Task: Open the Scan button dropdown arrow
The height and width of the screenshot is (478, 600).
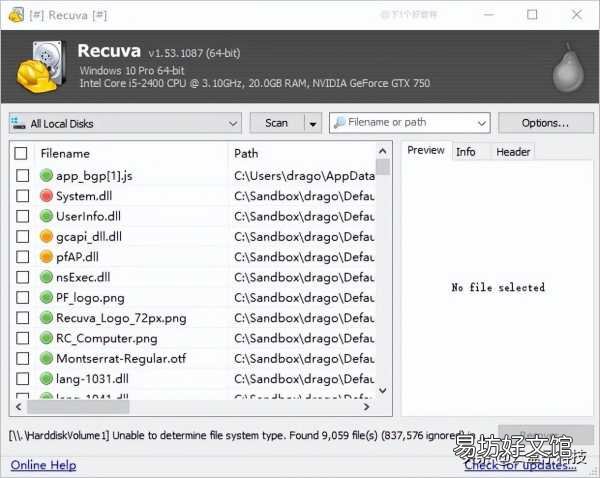Action: [x=313, y=123]
